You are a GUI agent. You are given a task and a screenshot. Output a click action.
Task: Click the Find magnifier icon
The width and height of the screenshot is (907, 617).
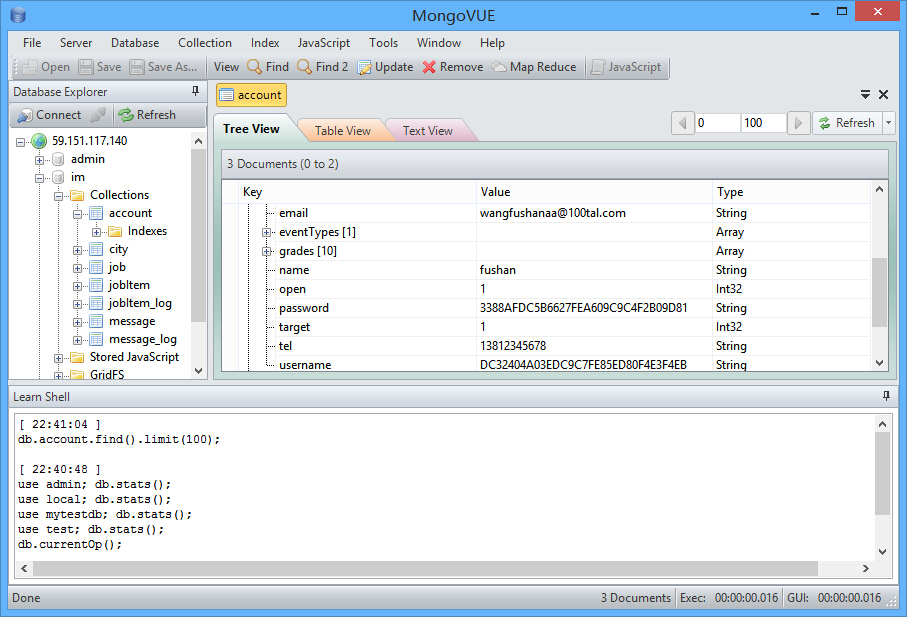254,67
